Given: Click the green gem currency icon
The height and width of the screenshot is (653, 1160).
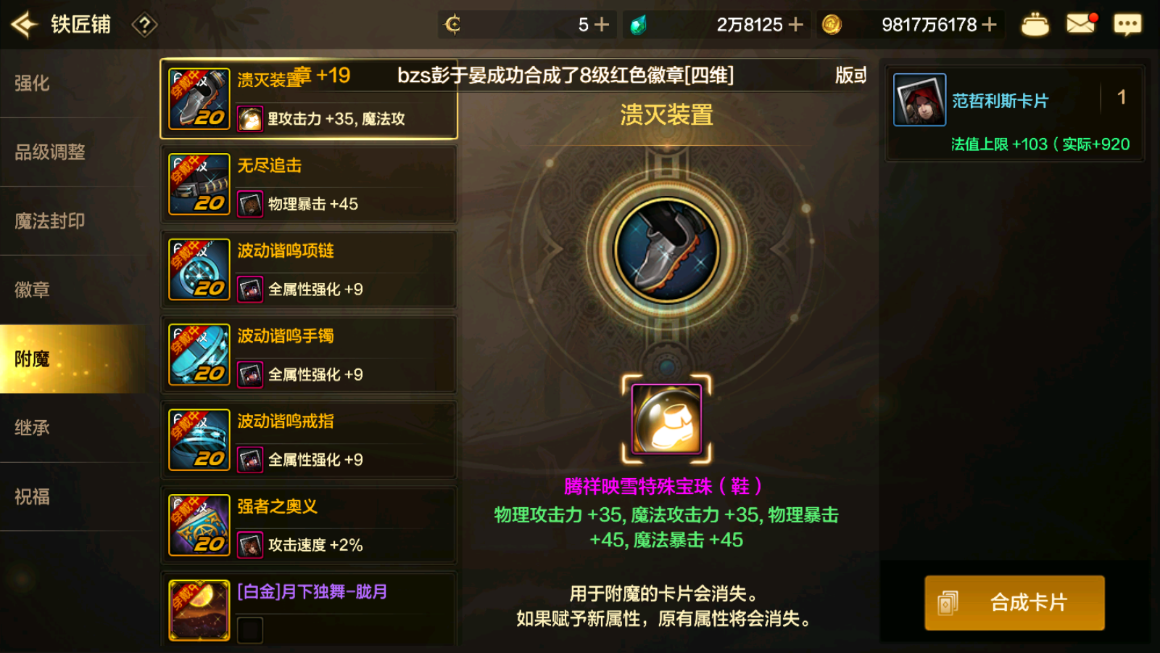Looking at the screenshot, I should [638, 25].
